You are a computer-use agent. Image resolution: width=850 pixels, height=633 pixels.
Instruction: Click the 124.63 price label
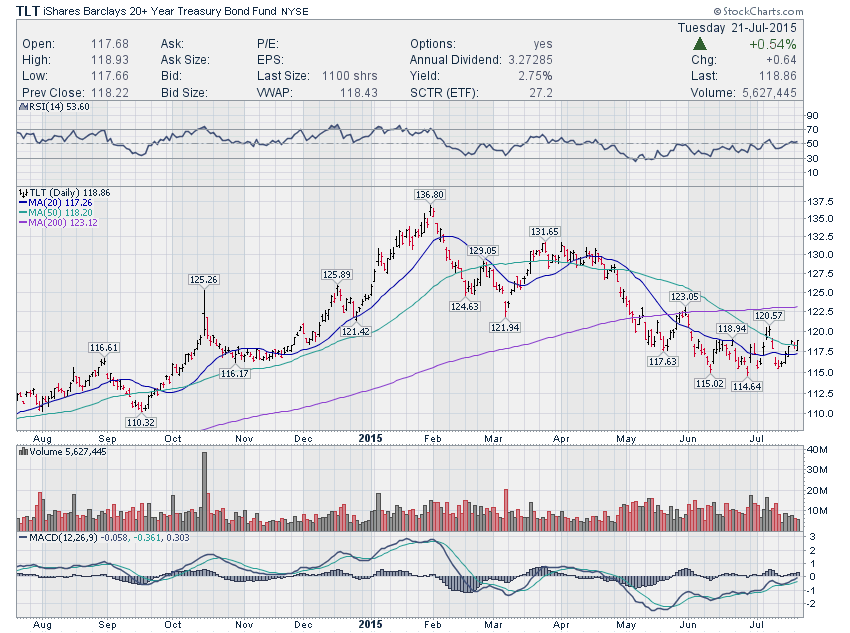465,306
